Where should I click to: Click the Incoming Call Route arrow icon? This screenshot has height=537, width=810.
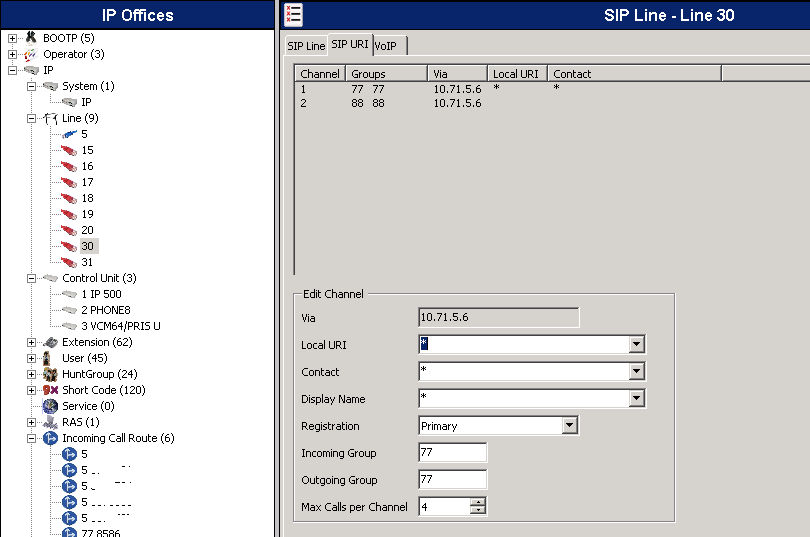50,438
